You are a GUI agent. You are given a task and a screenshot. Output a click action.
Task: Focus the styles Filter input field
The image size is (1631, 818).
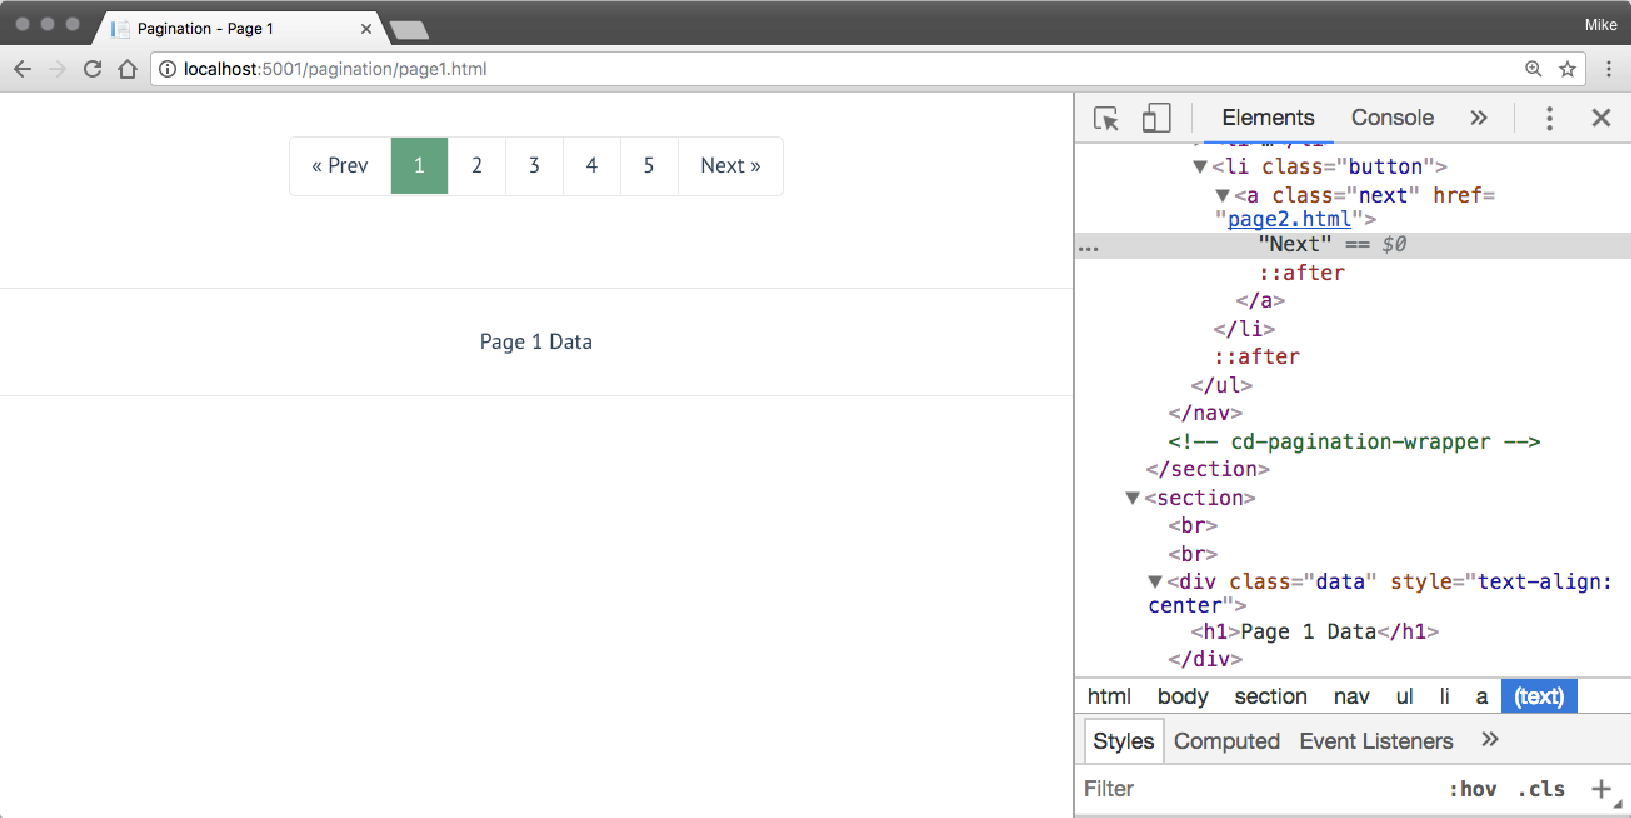[x=1260, y=789]
